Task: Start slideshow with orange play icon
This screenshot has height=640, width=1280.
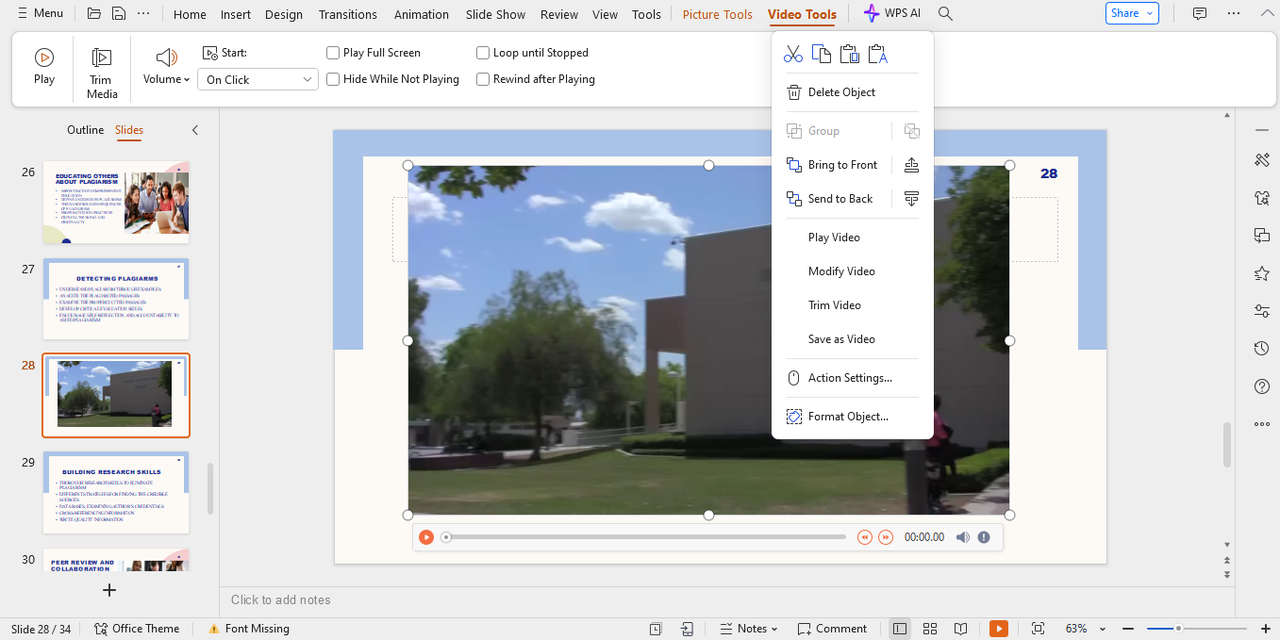Action: [x=998, y=628]
